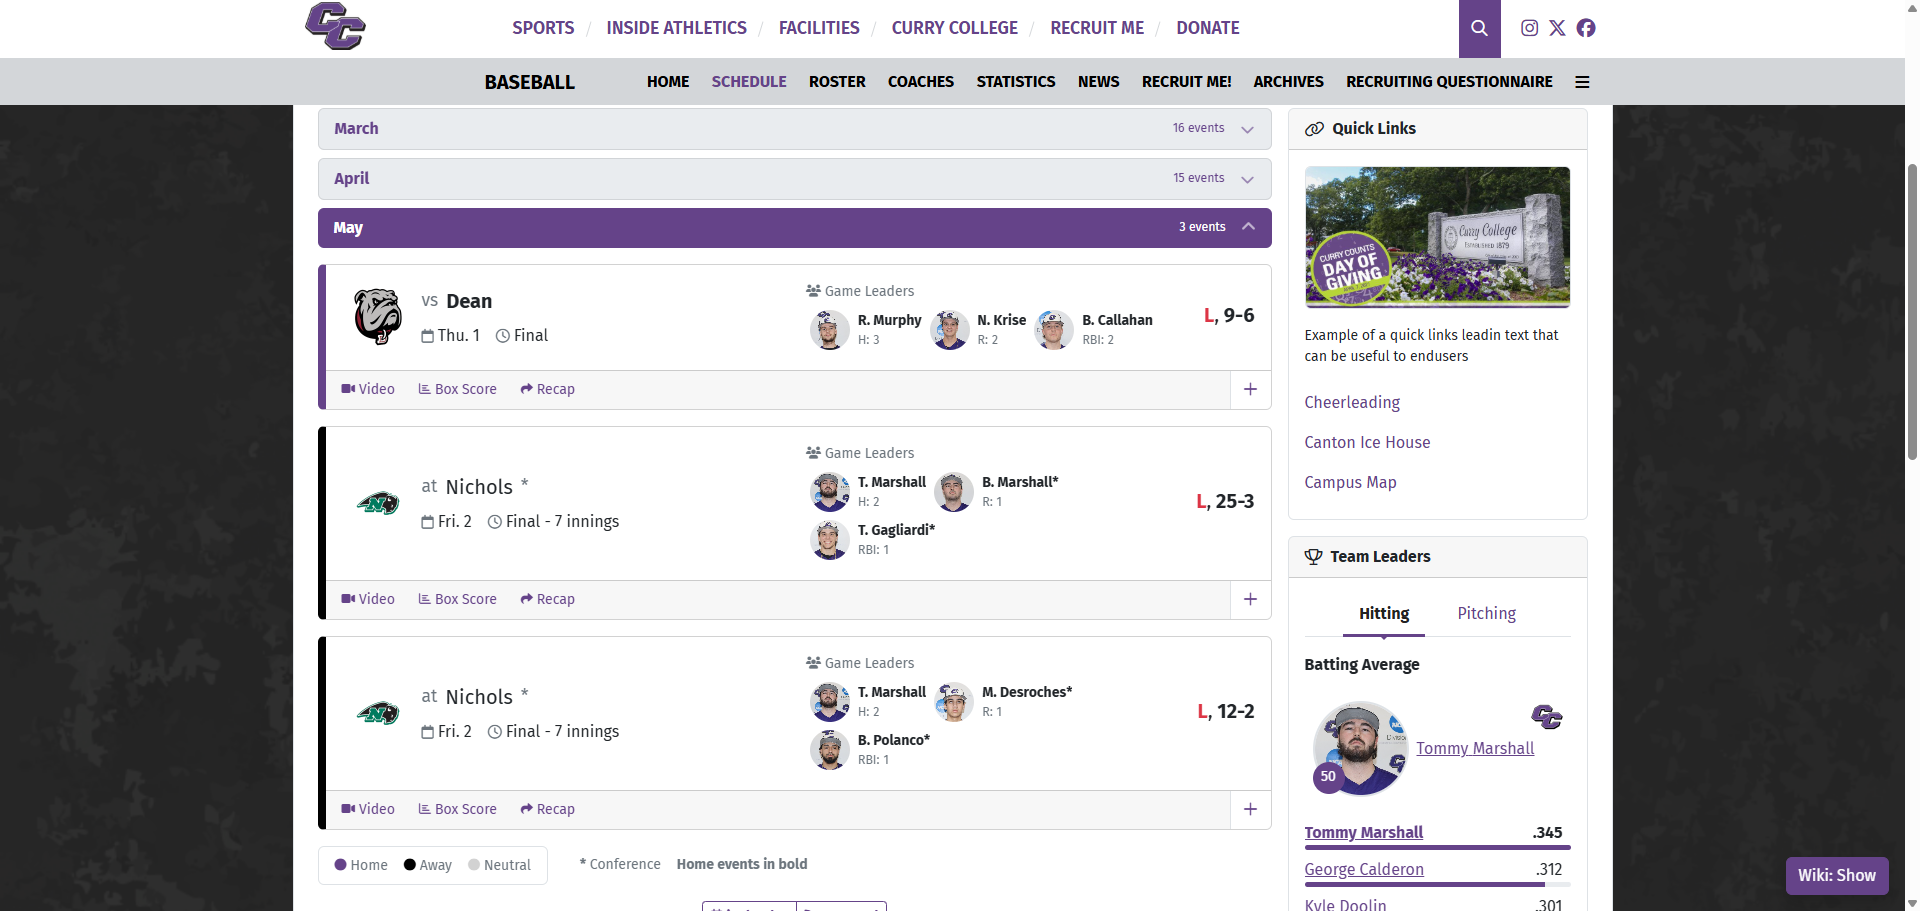Open the ROSTER page

pos(837,82)
